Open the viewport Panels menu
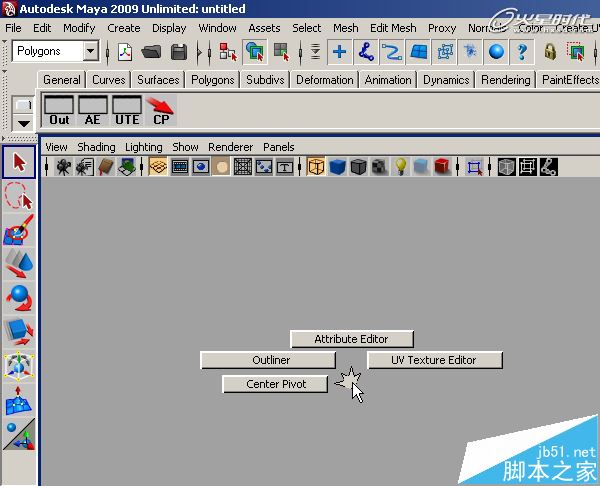The width and height of the screenshot is (600, 486). coord(279,147)
